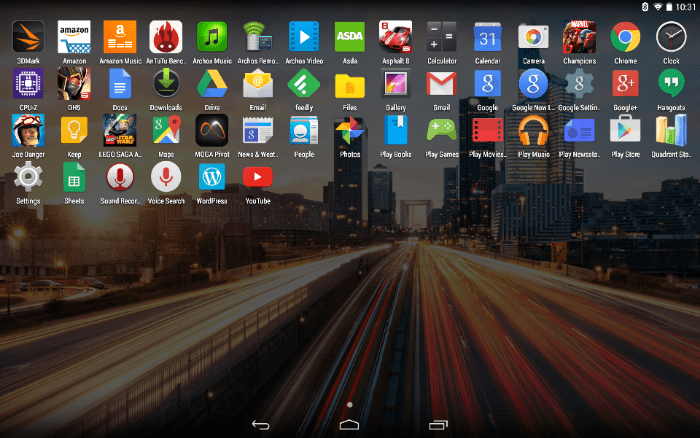Tap the 10:31 clock in status bar
This screenshot has width=700, height=438.
pos(685,7)
